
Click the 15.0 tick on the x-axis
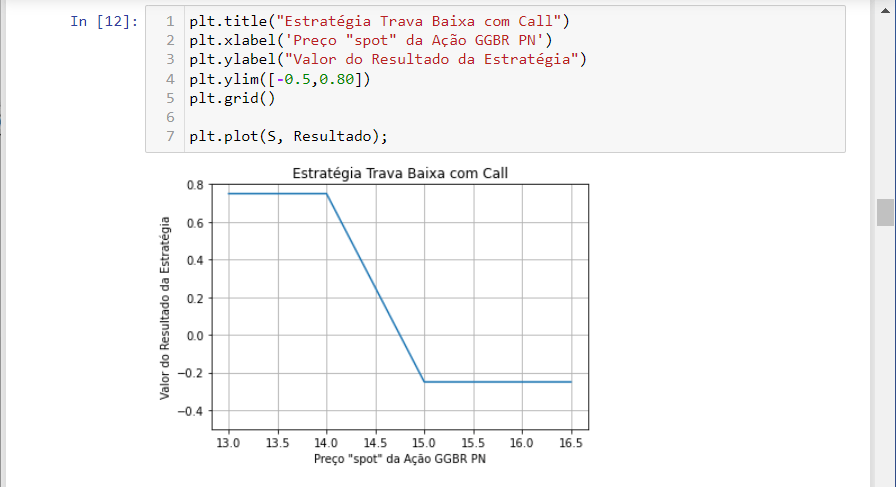tap(424, 440)
